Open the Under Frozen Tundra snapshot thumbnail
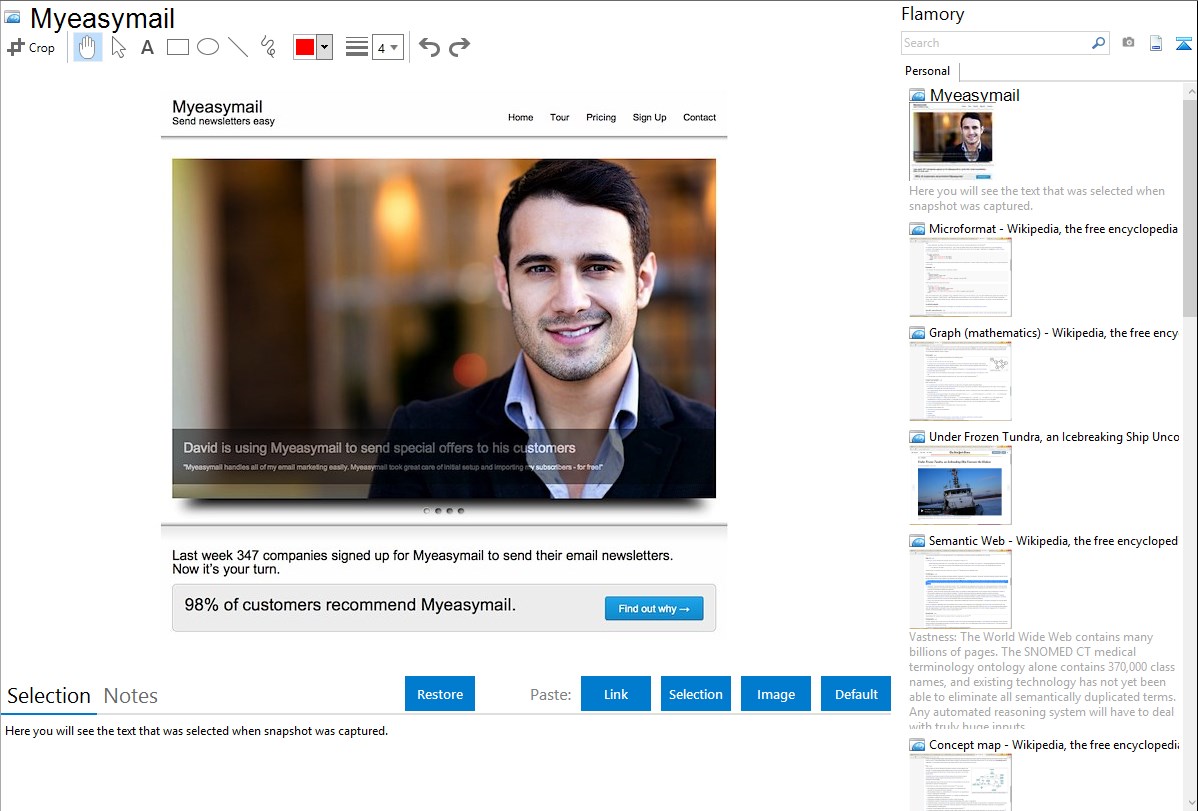 tap(960, 485)
